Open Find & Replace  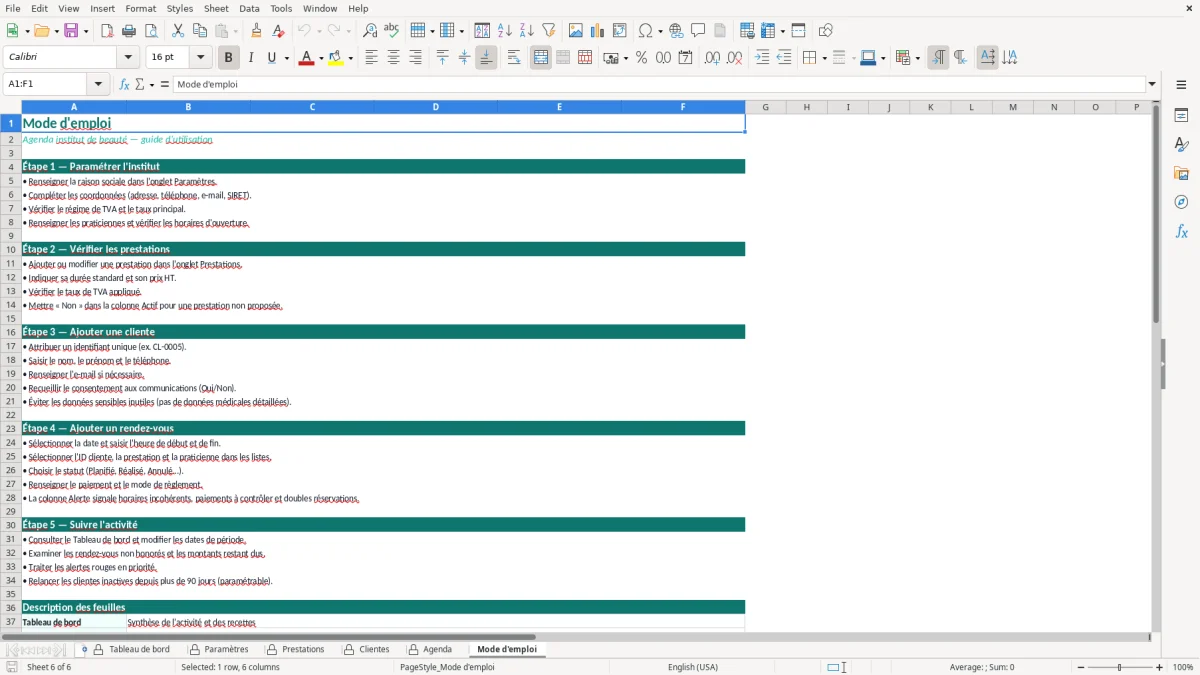point(370,31)
